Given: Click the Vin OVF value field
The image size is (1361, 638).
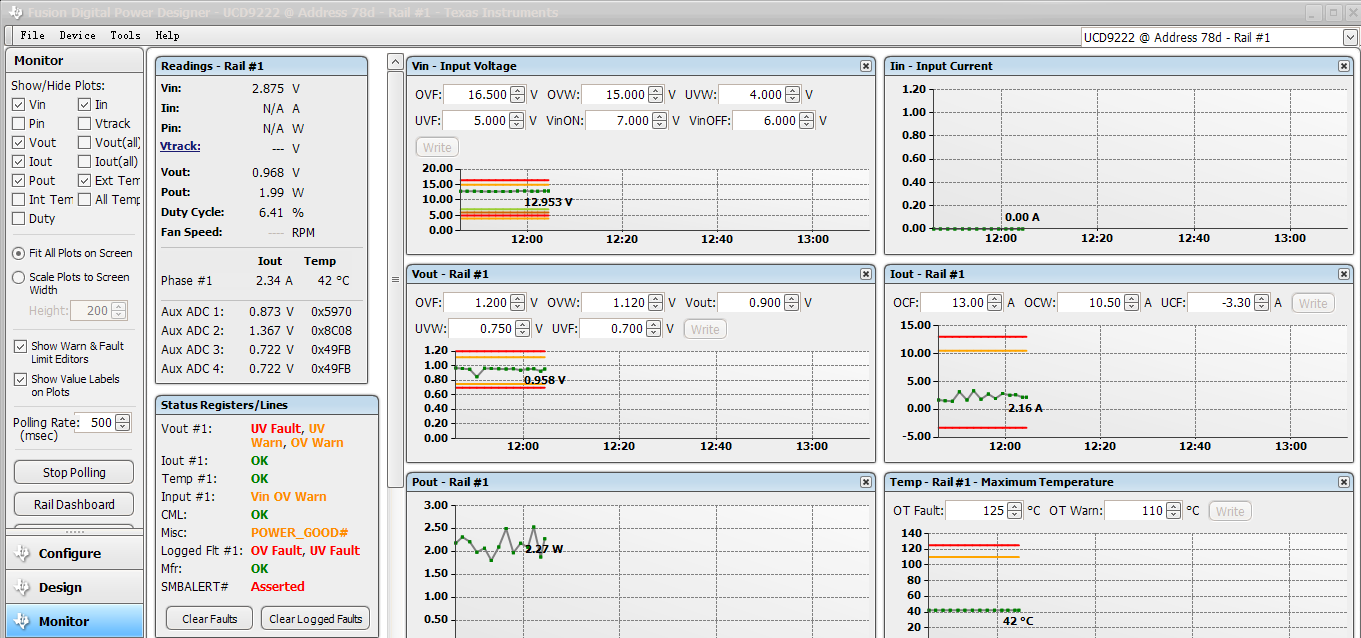Looking at the screenshot, I should point(476,95).
